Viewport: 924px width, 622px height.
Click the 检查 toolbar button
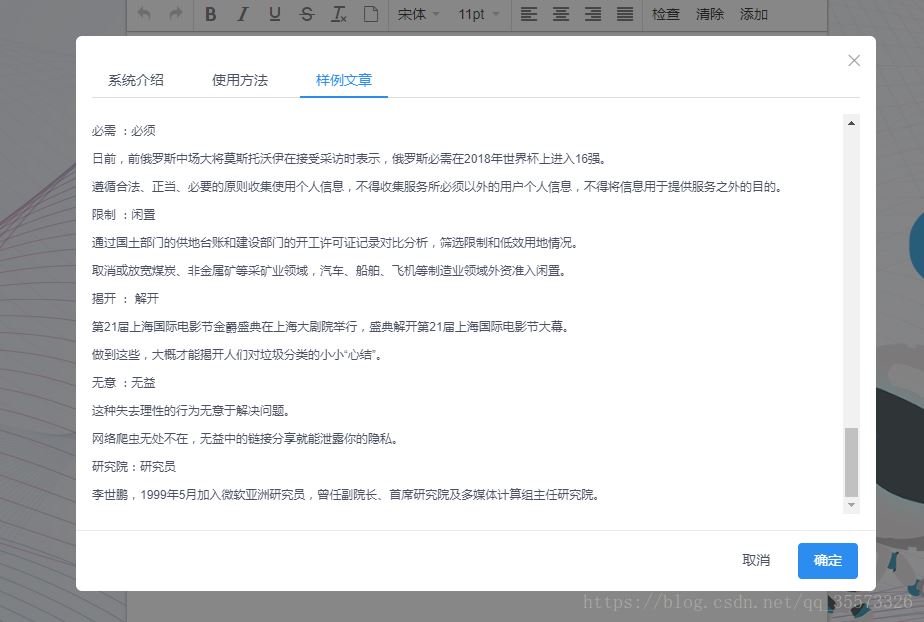pyautogui.click(x=666, y=14)
